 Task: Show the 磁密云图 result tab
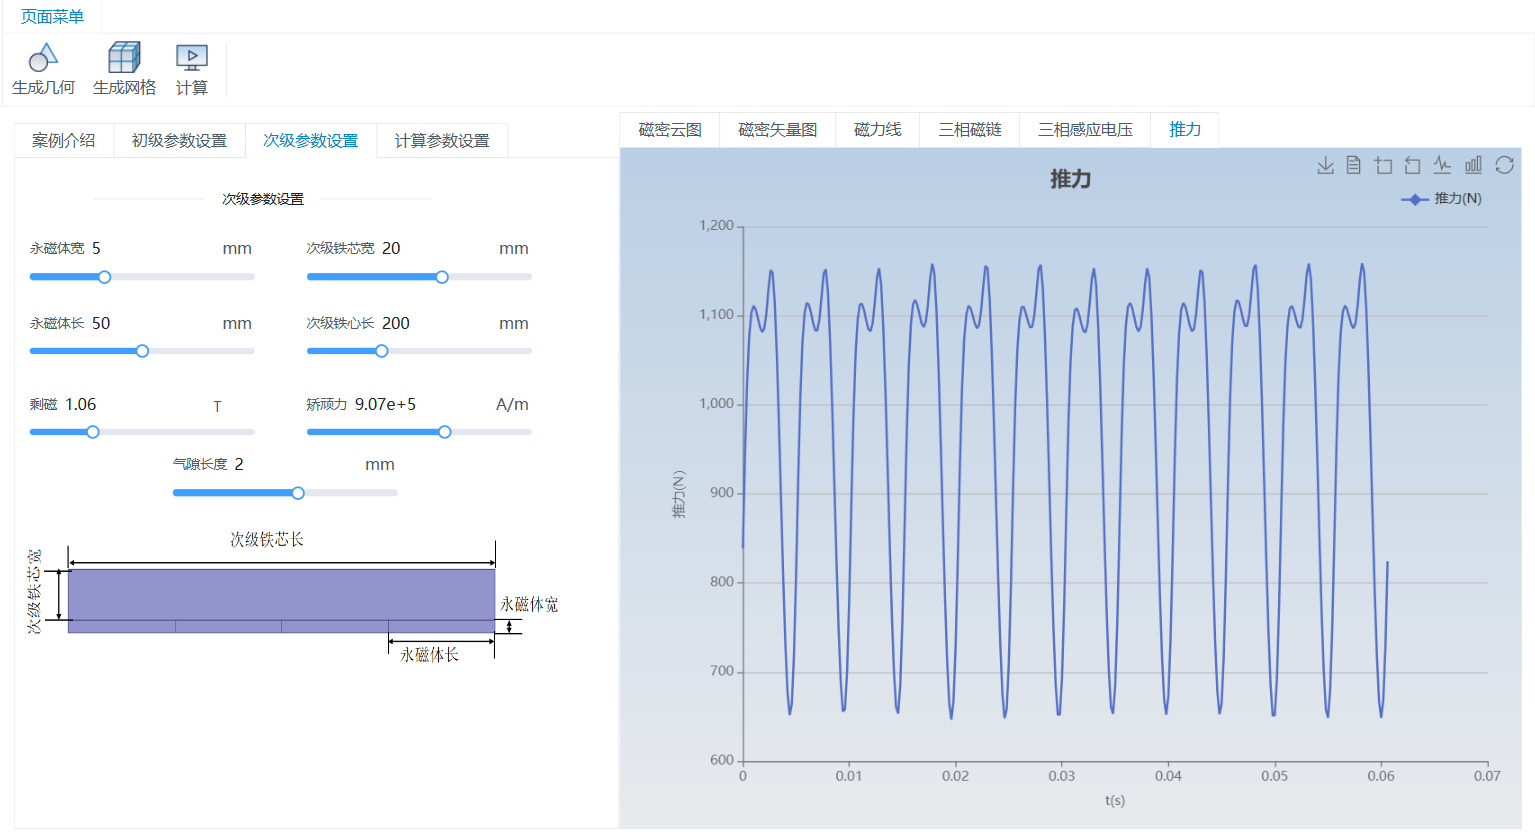670,130
